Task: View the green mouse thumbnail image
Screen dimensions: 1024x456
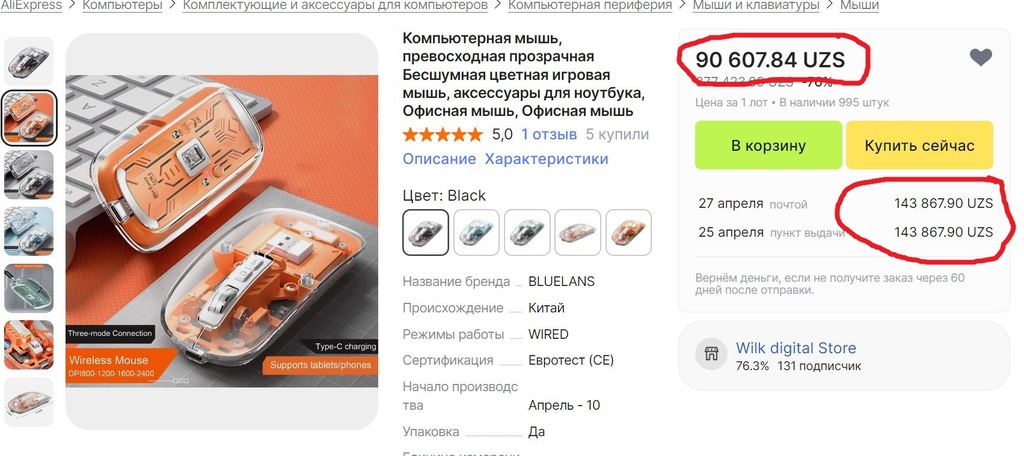Action: click(29, 288)
